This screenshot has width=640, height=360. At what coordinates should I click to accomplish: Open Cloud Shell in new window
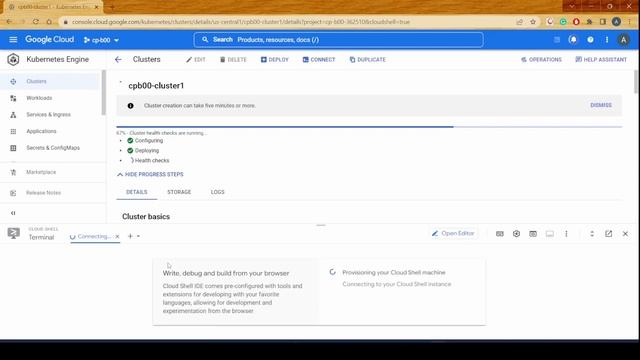(x=609, y=234)
